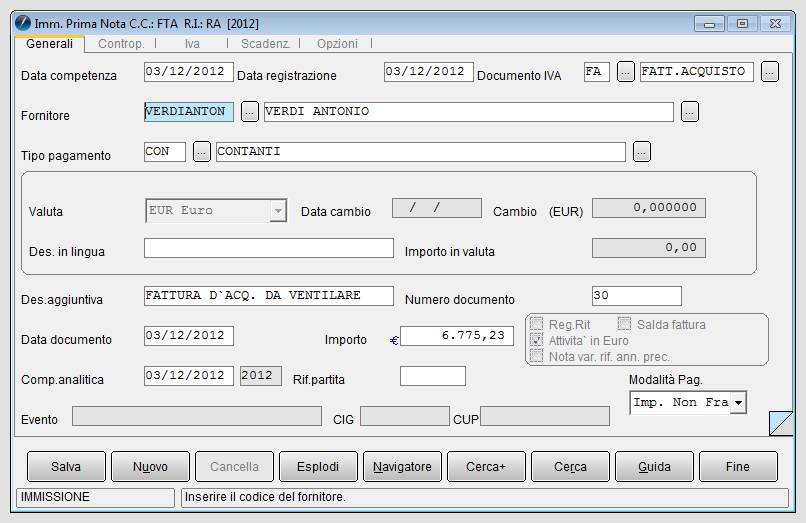Switch to the Generali tab
This screenshot has width=806, height=523.
click(49, 44)
